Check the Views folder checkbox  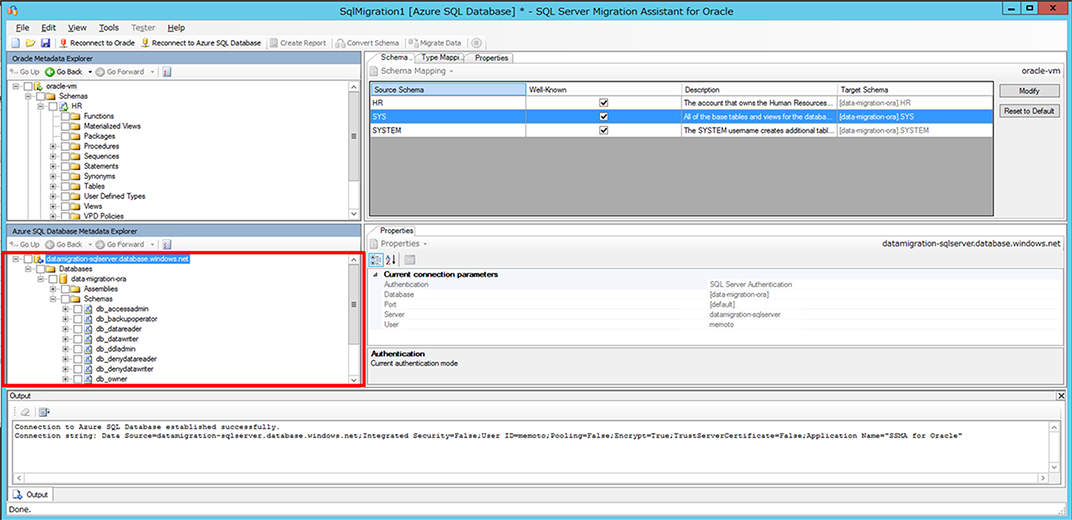coord(64,206)
